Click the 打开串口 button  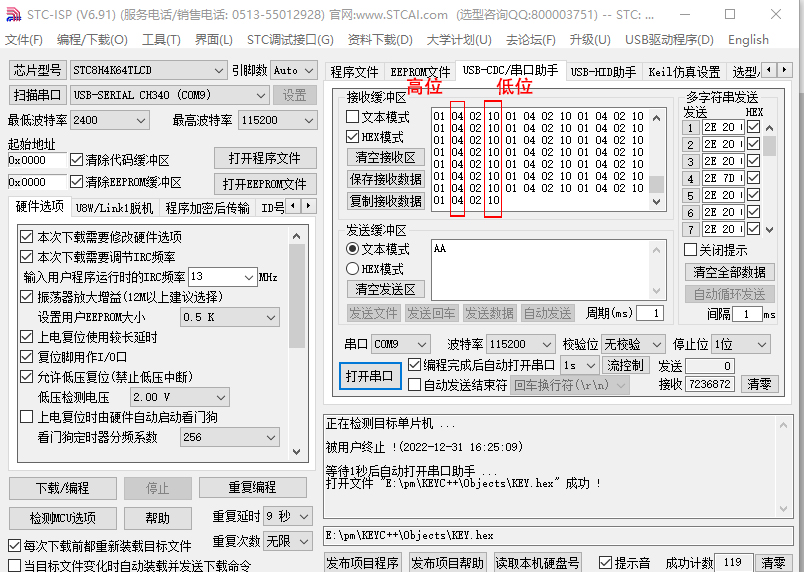370,376
